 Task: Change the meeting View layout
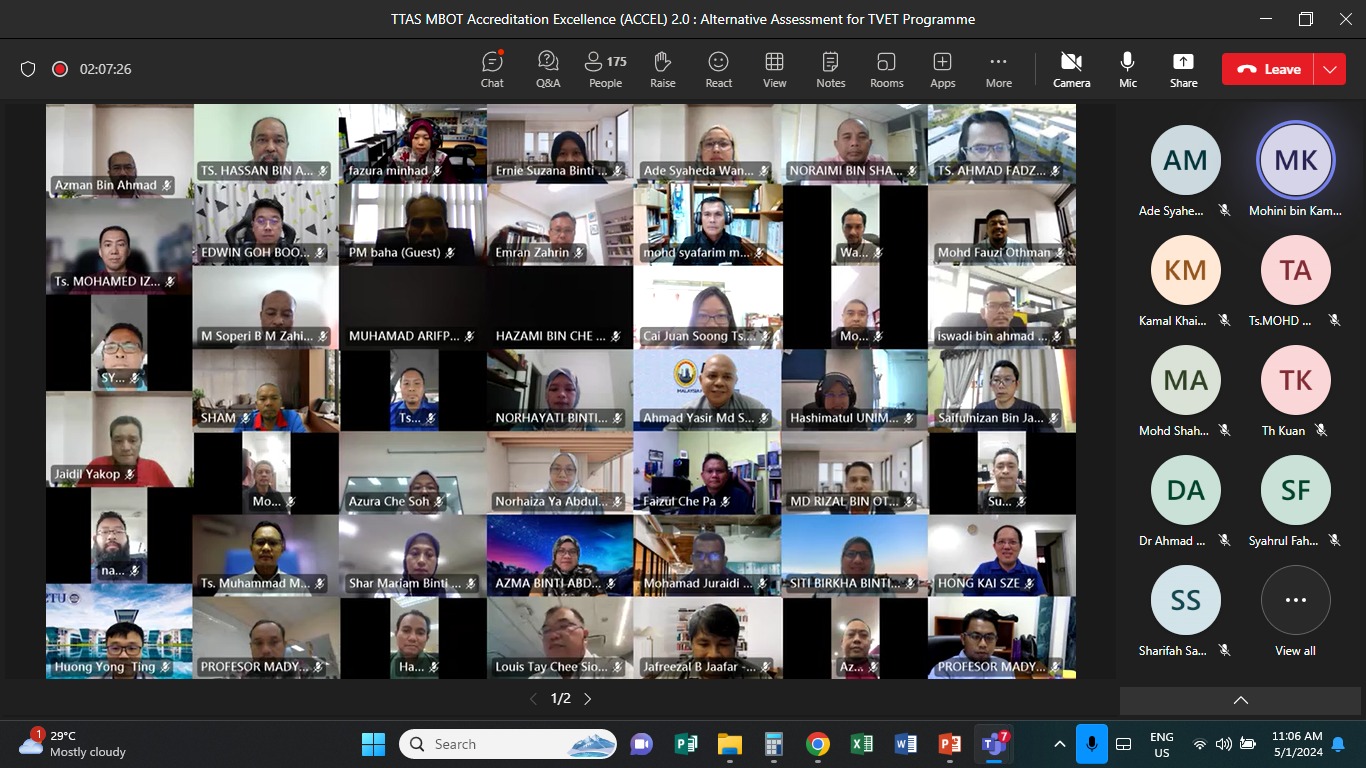(x=774, y=69)
